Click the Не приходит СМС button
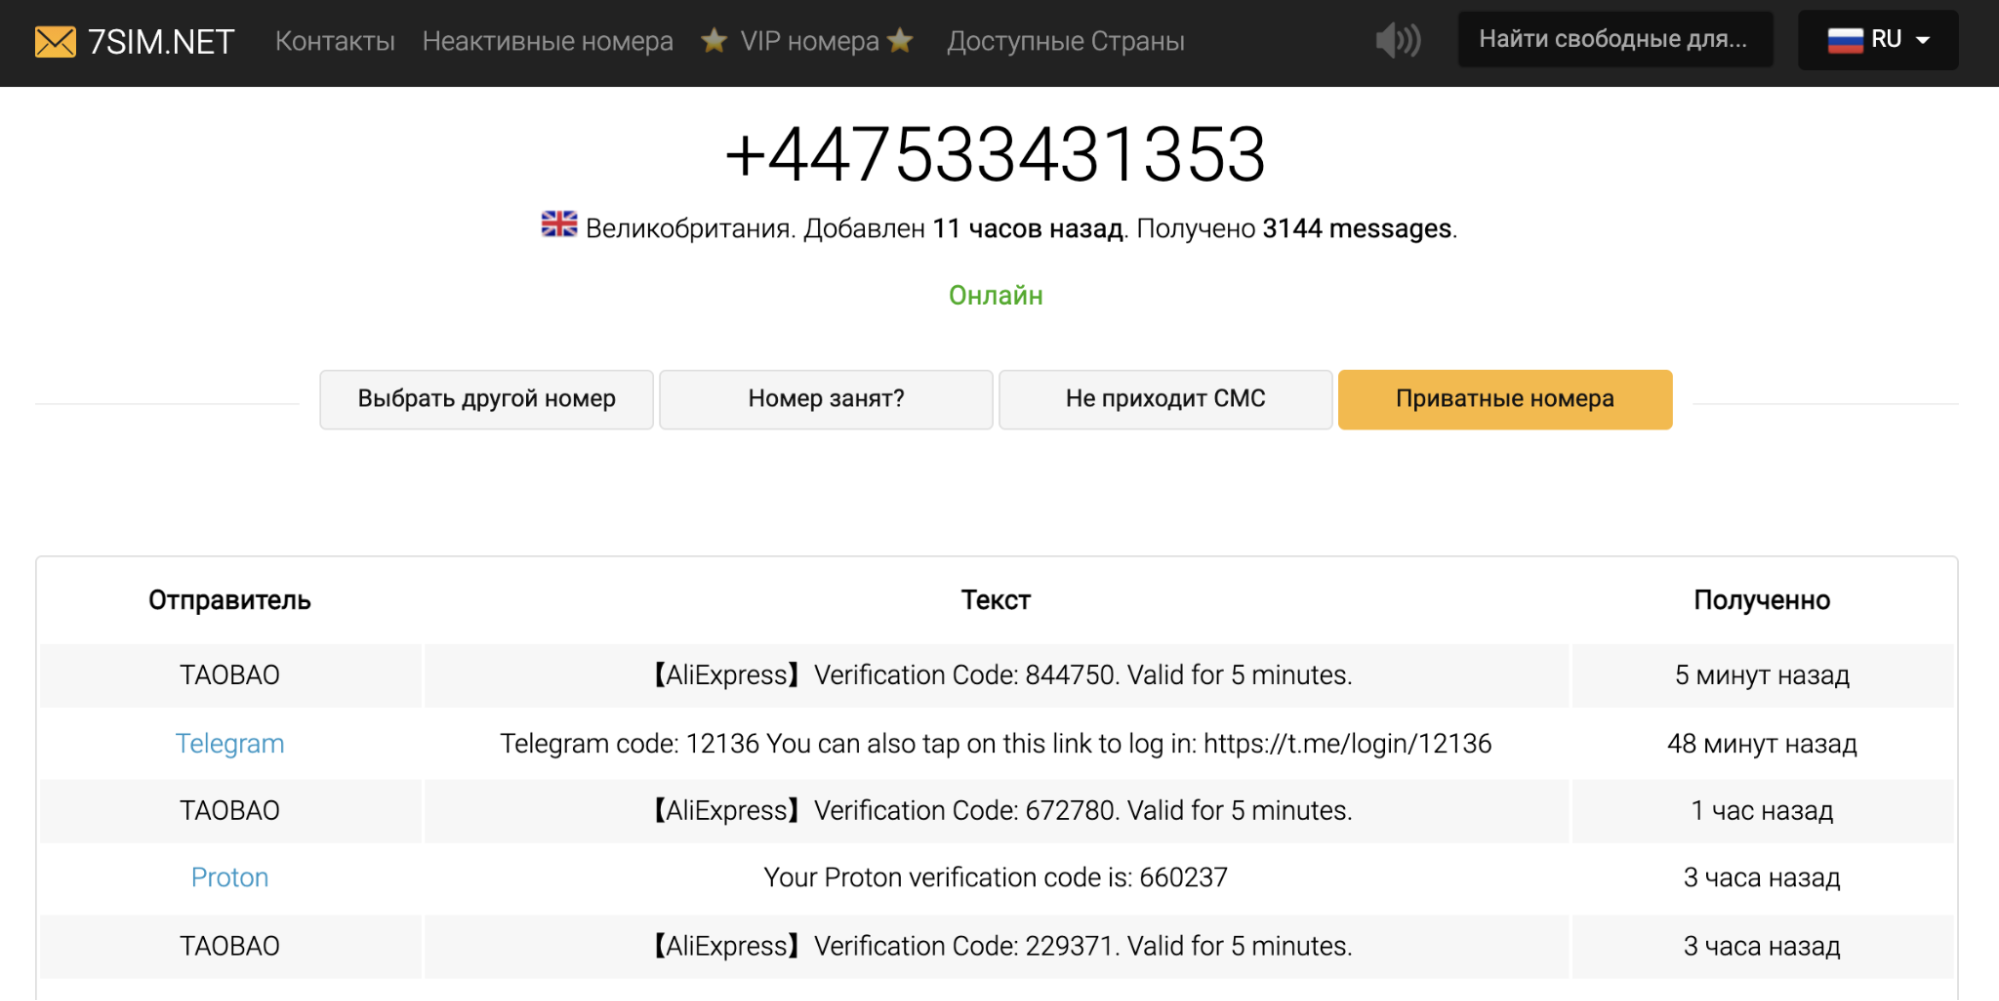The image size is (1999, 1001). click(1166, 399)
